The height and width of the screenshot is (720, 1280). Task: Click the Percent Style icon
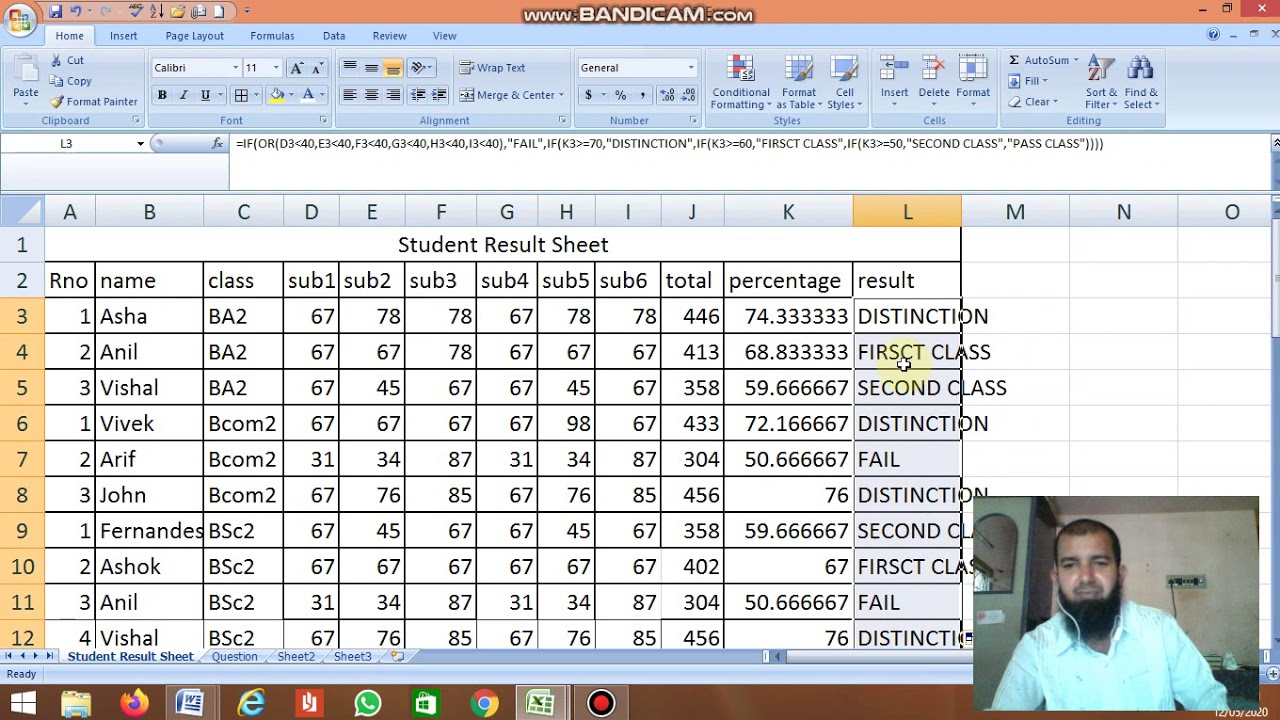point(620,95)
